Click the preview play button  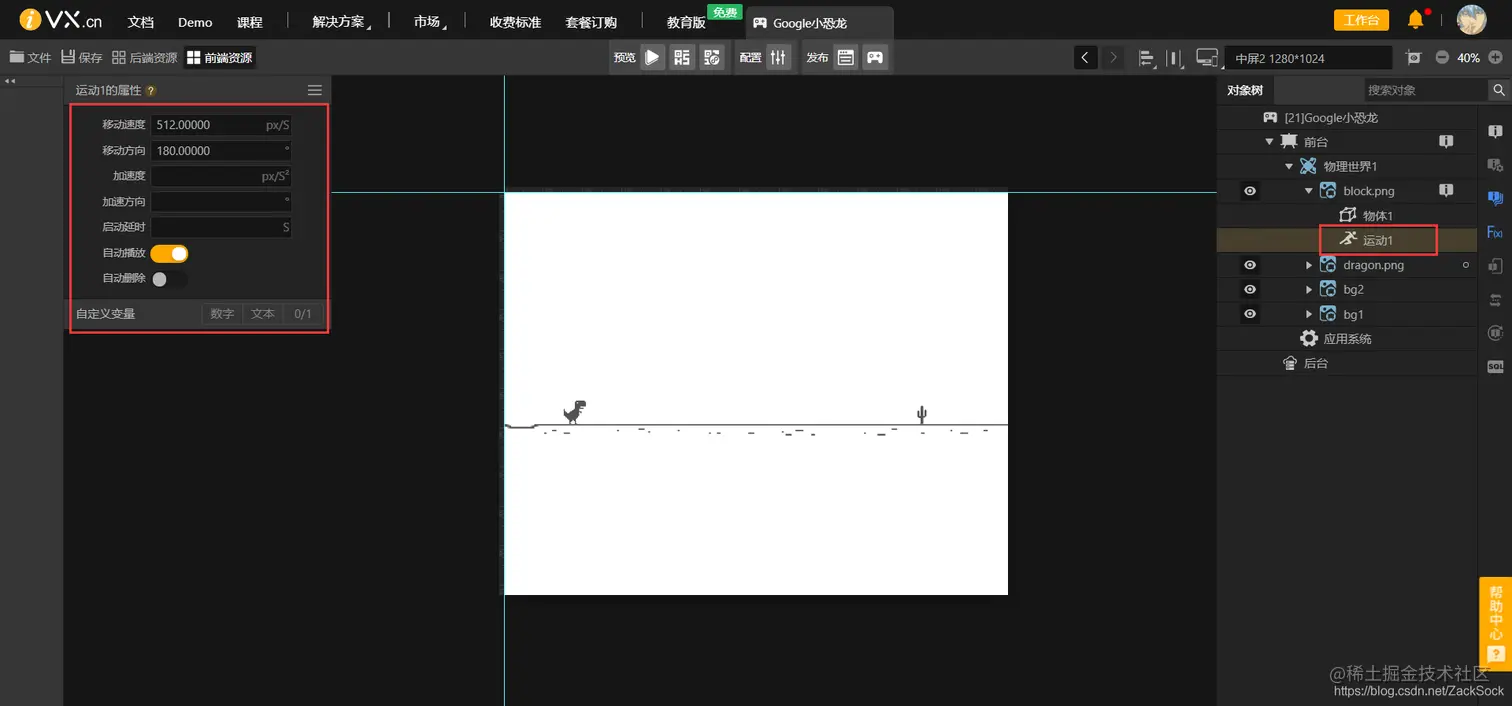(652, 58)
